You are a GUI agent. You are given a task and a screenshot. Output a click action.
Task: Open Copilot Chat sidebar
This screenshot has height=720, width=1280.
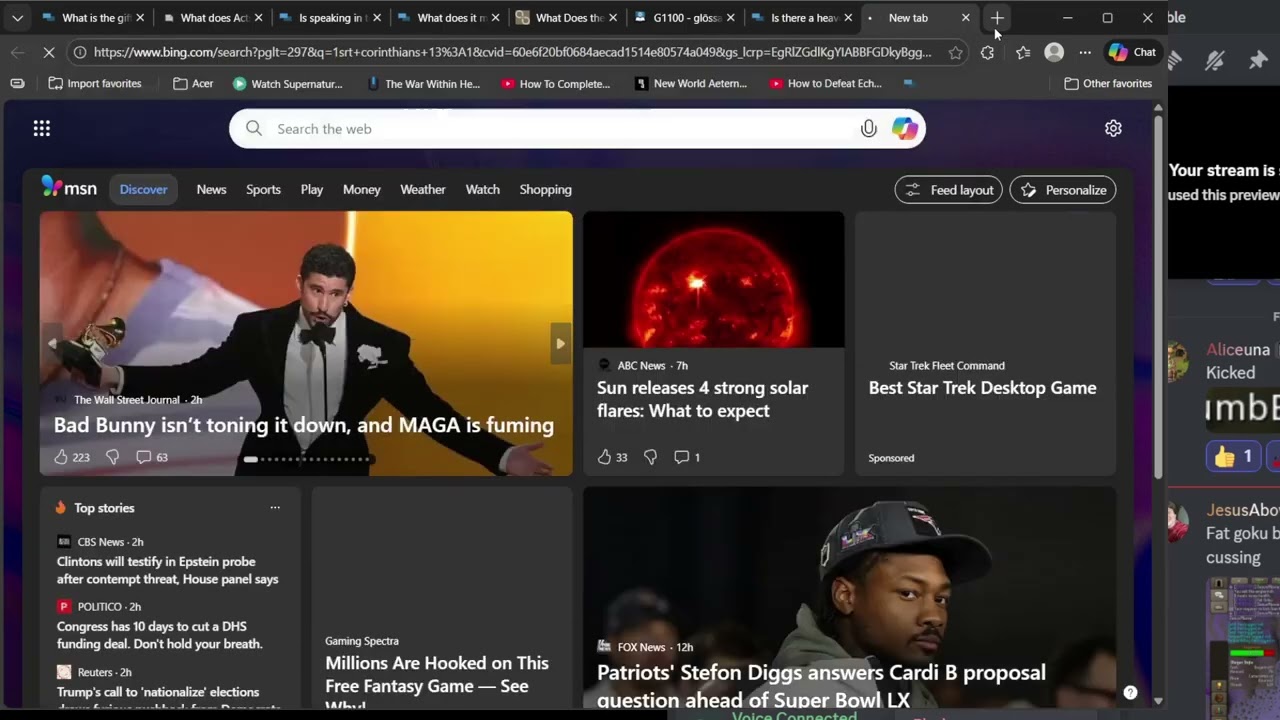coord(1132,52)
